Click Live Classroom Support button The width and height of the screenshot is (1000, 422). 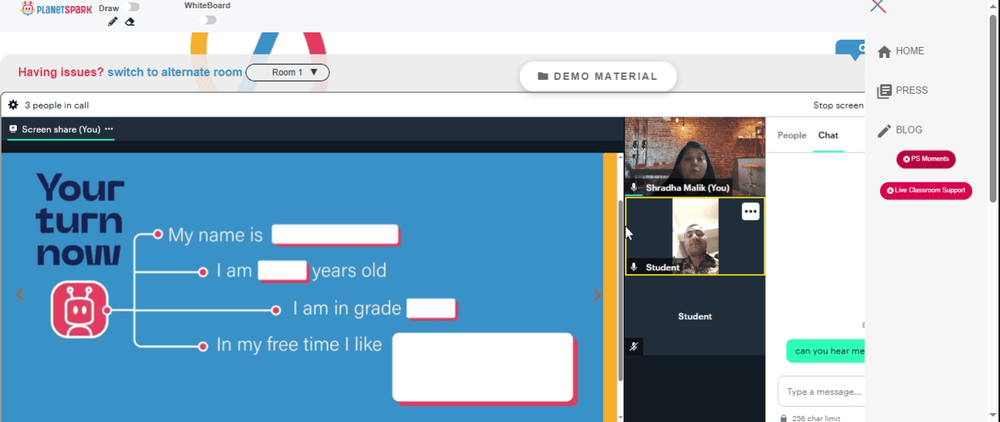(x=926, y=190)
